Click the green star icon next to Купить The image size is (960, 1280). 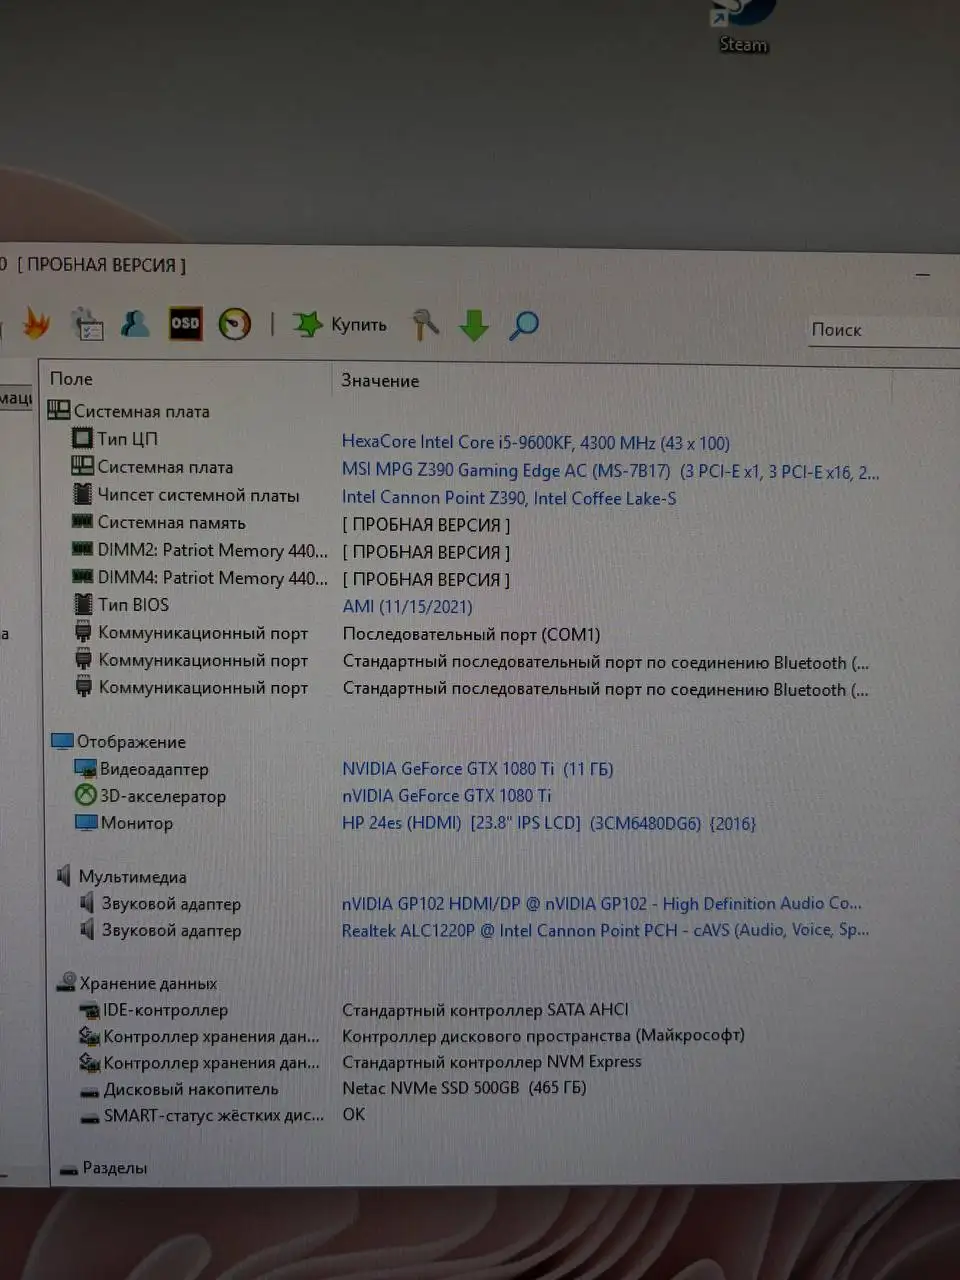pos(307,323)
